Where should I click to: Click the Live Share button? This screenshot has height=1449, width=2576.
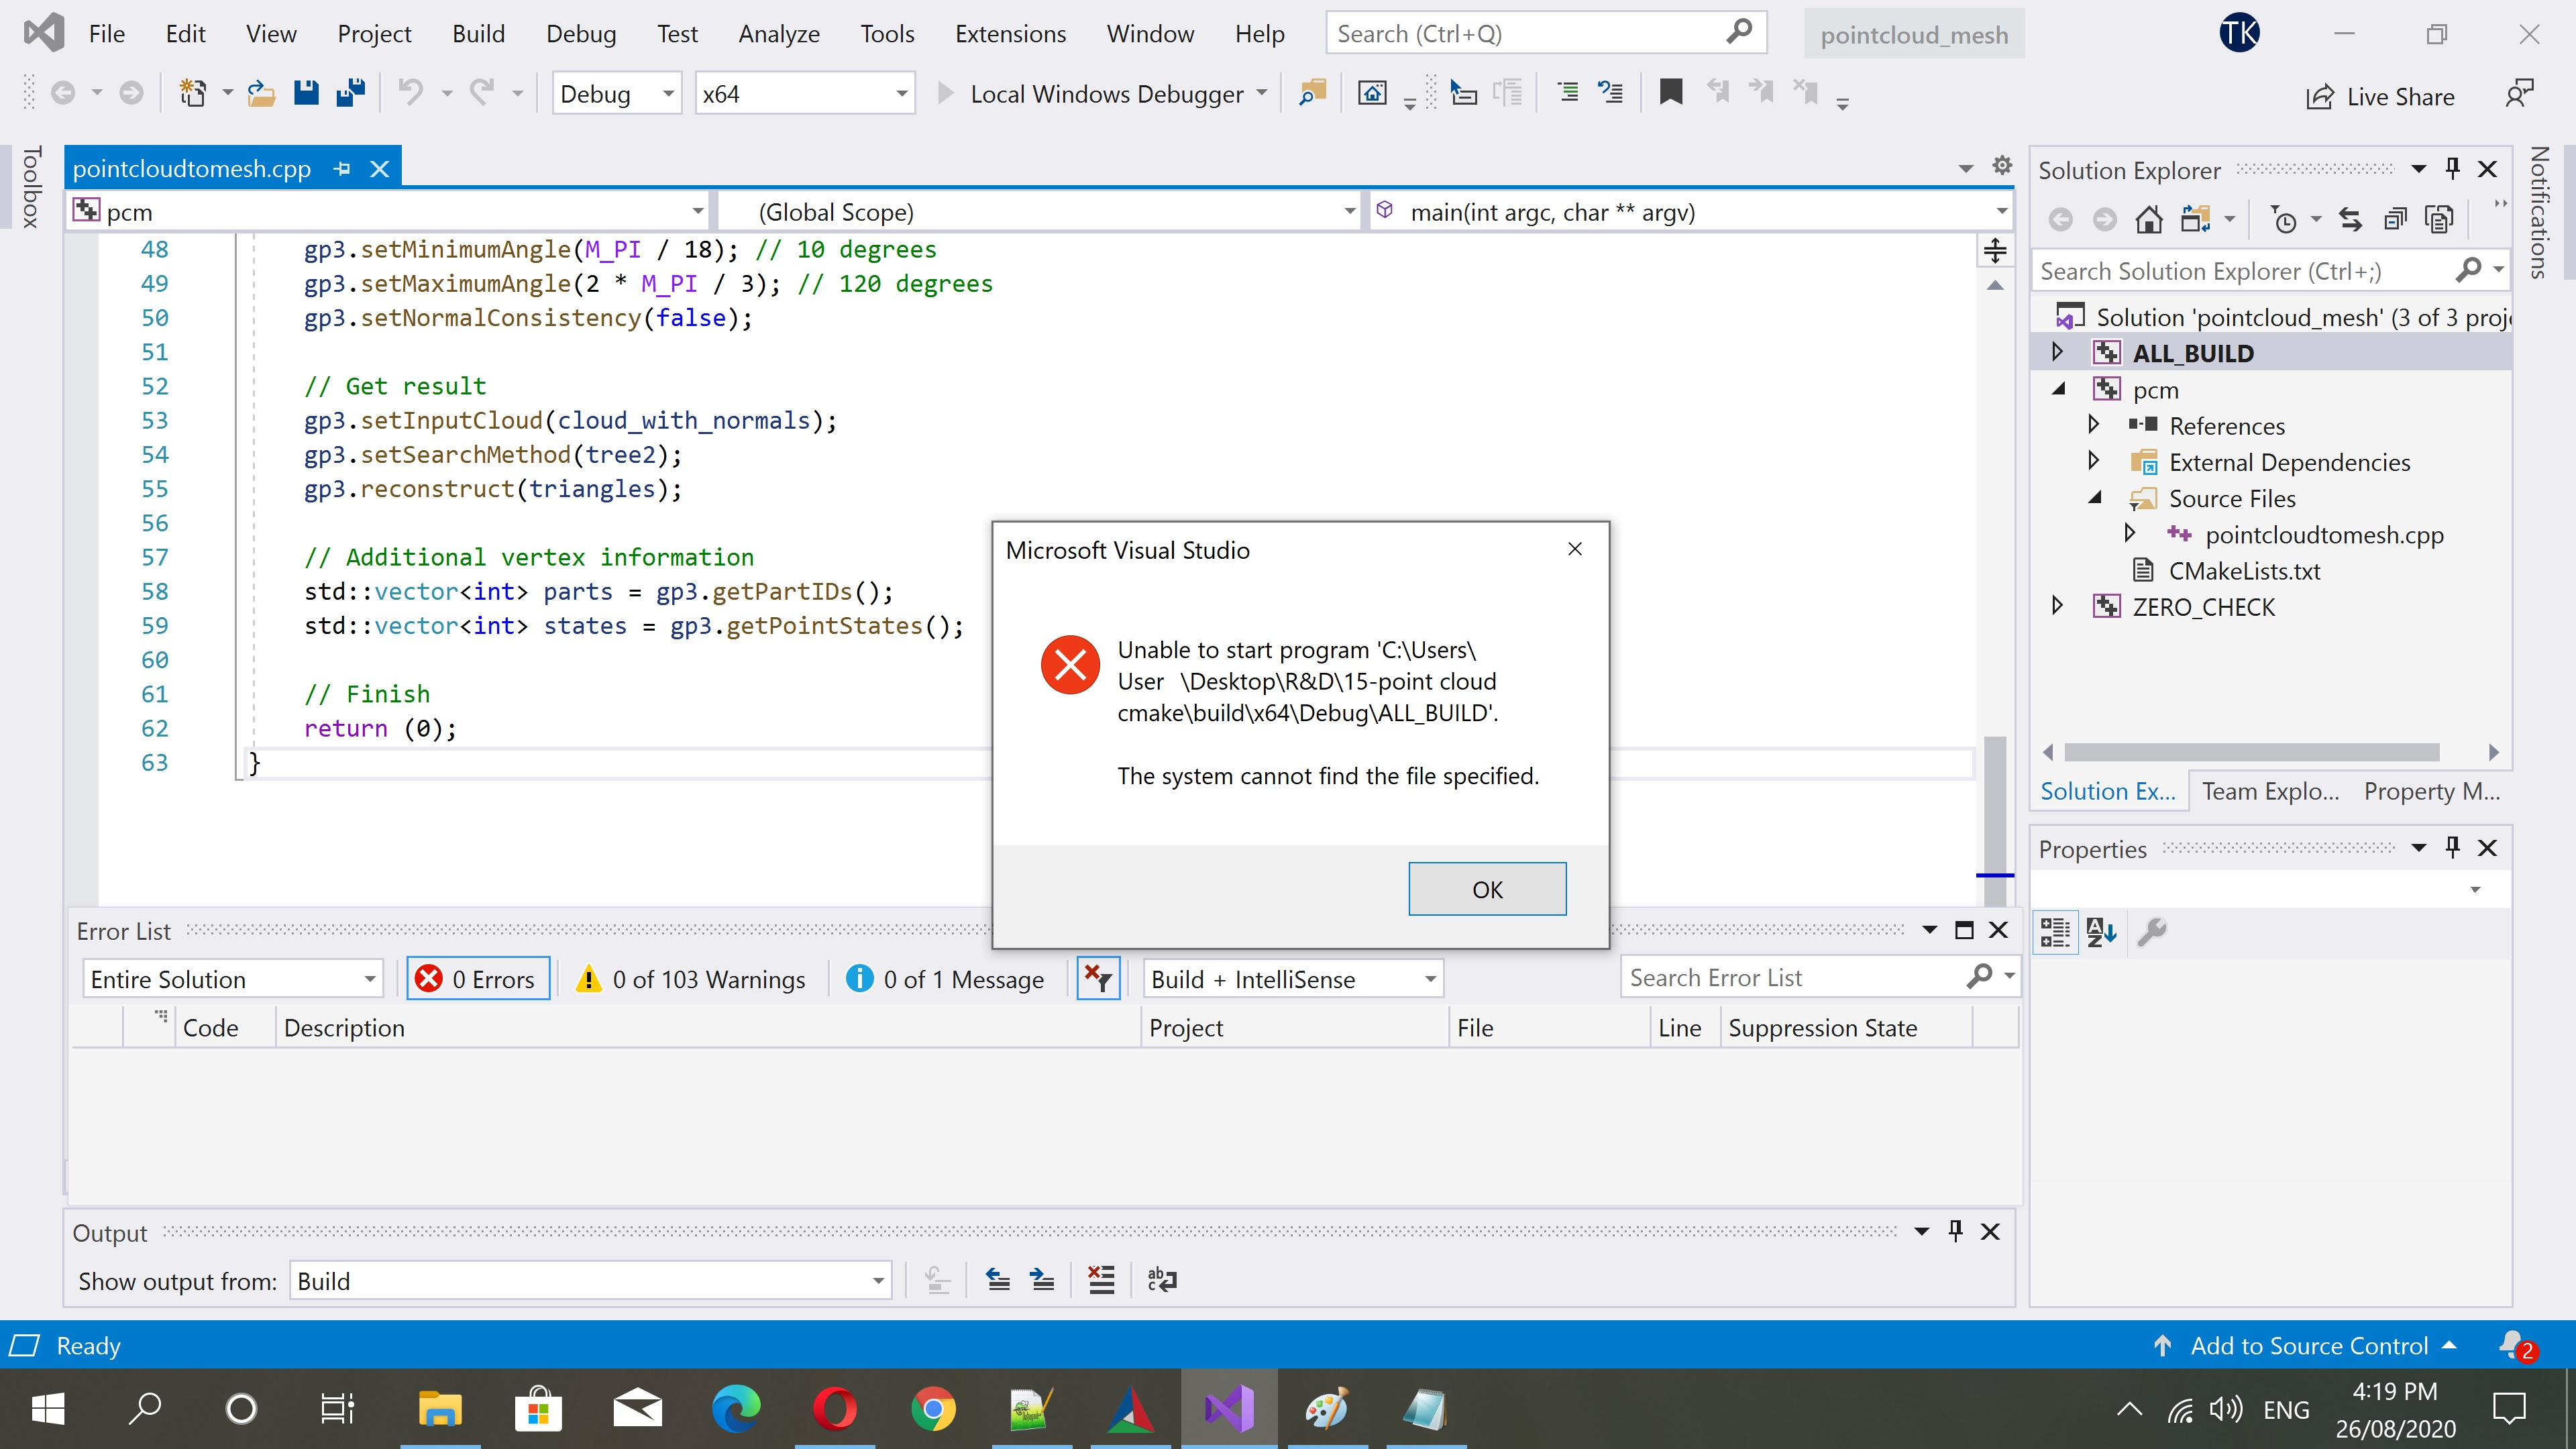[x=2380, y=97]
